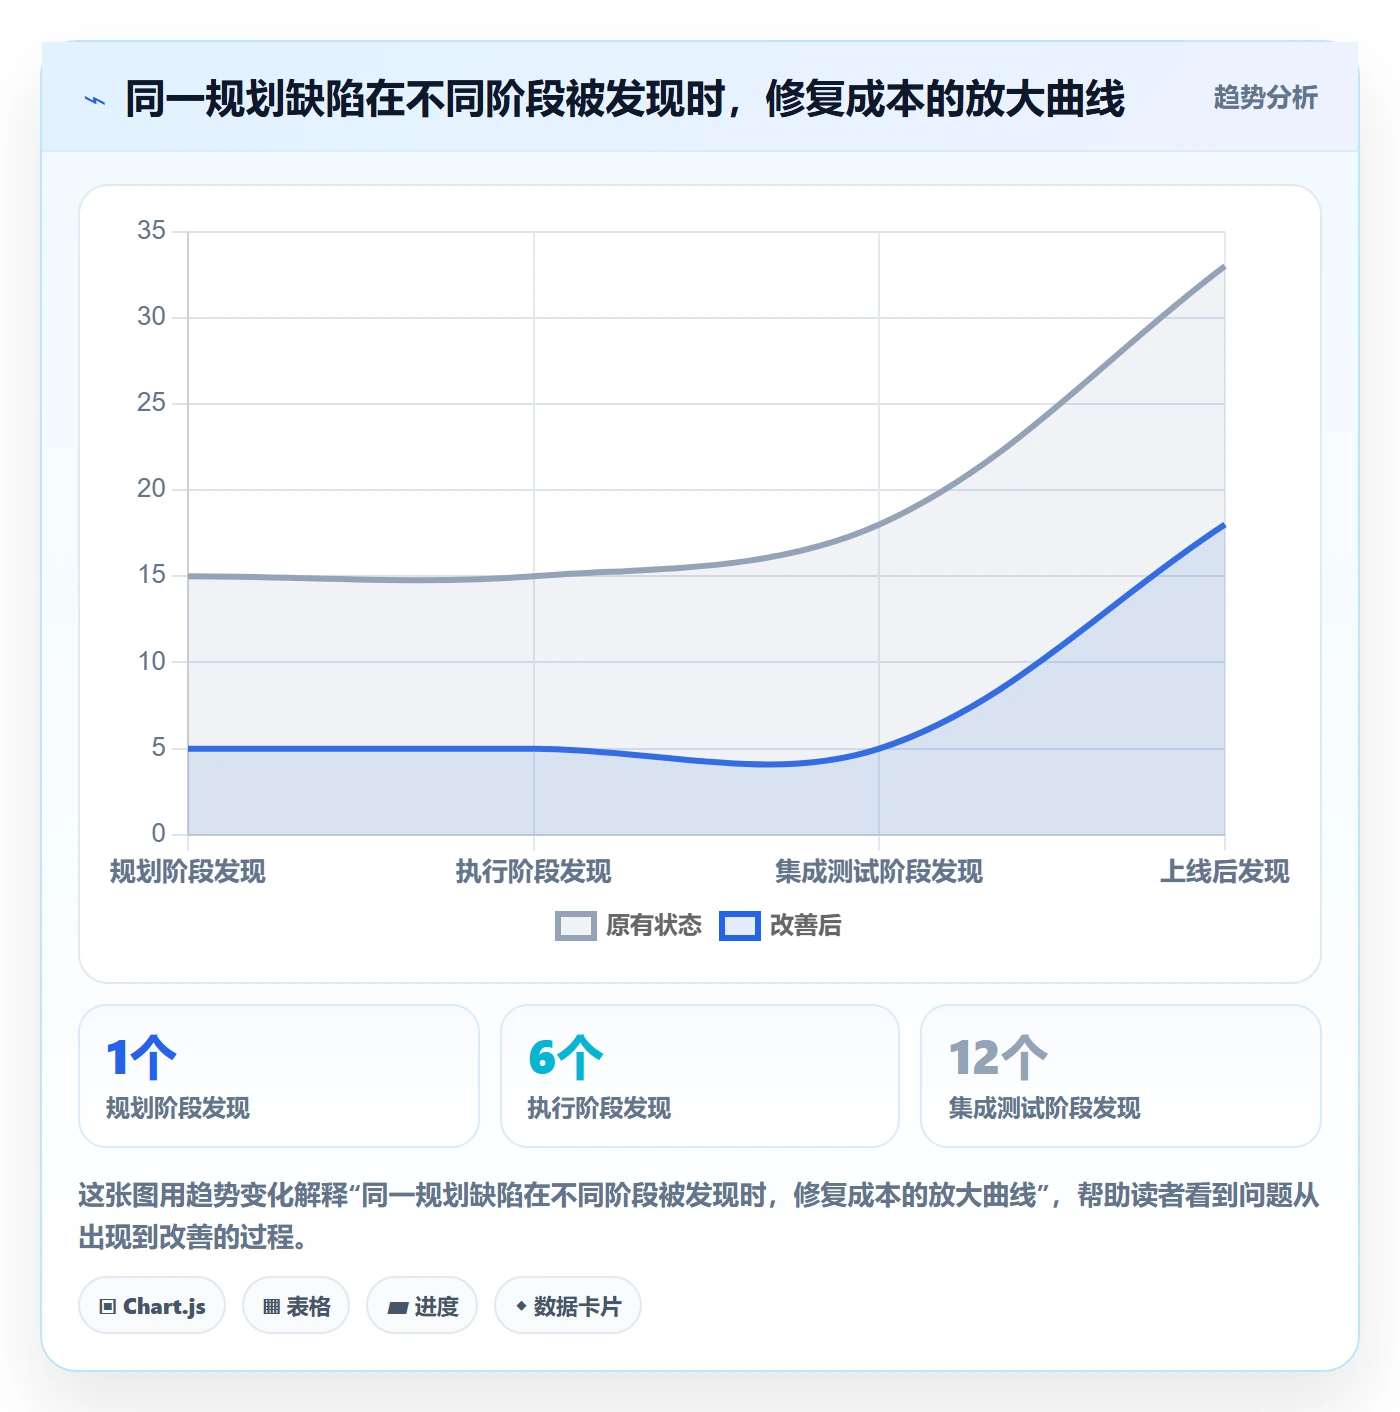The width and height of the screenshot is (1400, 1412).
Task: Click the grid icon in the 表格 chip
Action: pos(271,1306)
